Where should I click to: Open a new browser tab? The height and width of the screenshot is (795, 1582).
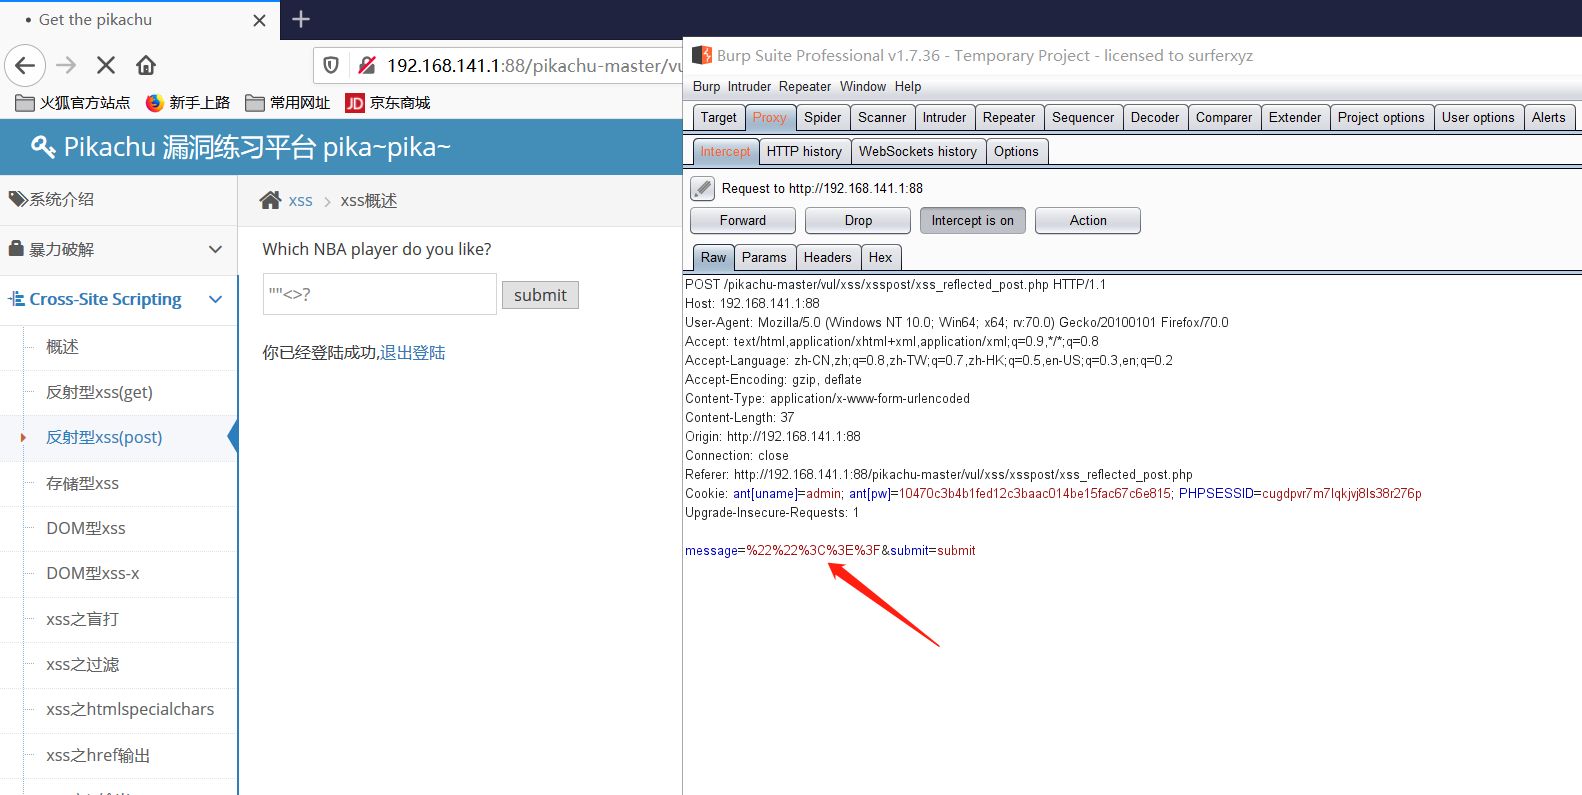tap(301, 19)
